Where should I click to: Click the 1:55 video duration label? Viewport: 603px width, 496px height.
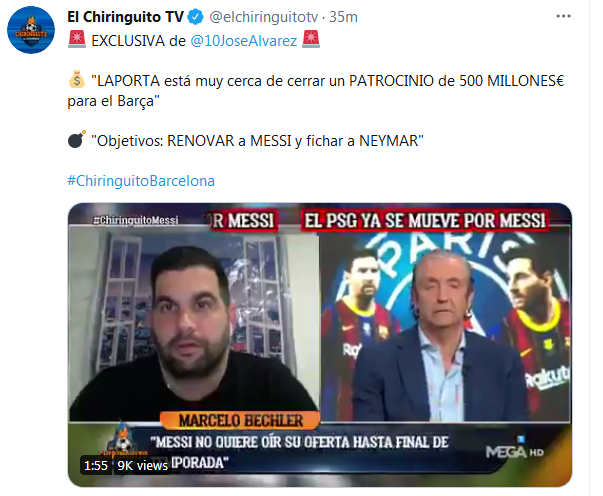[96, 466]
